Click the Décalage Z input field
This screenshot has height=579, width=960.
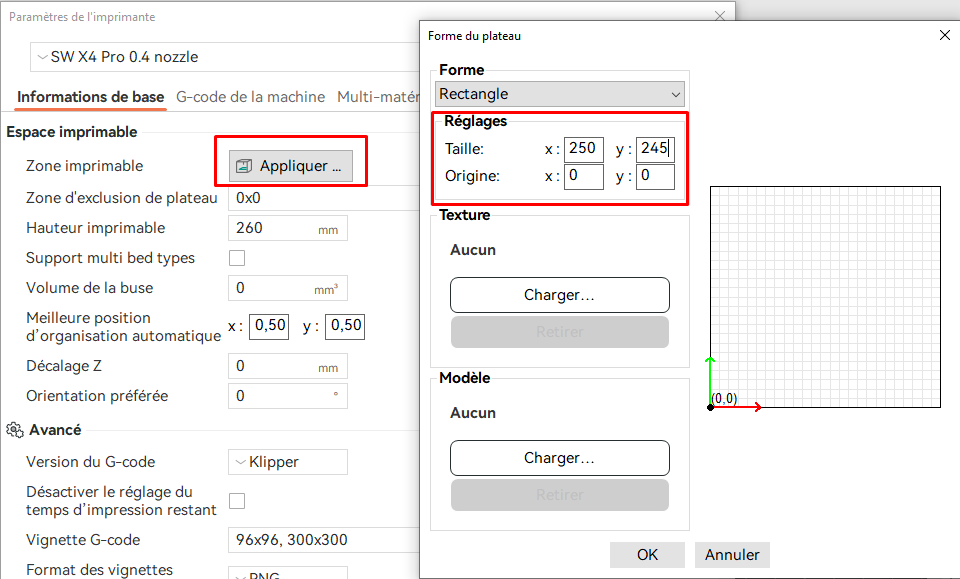288,366
